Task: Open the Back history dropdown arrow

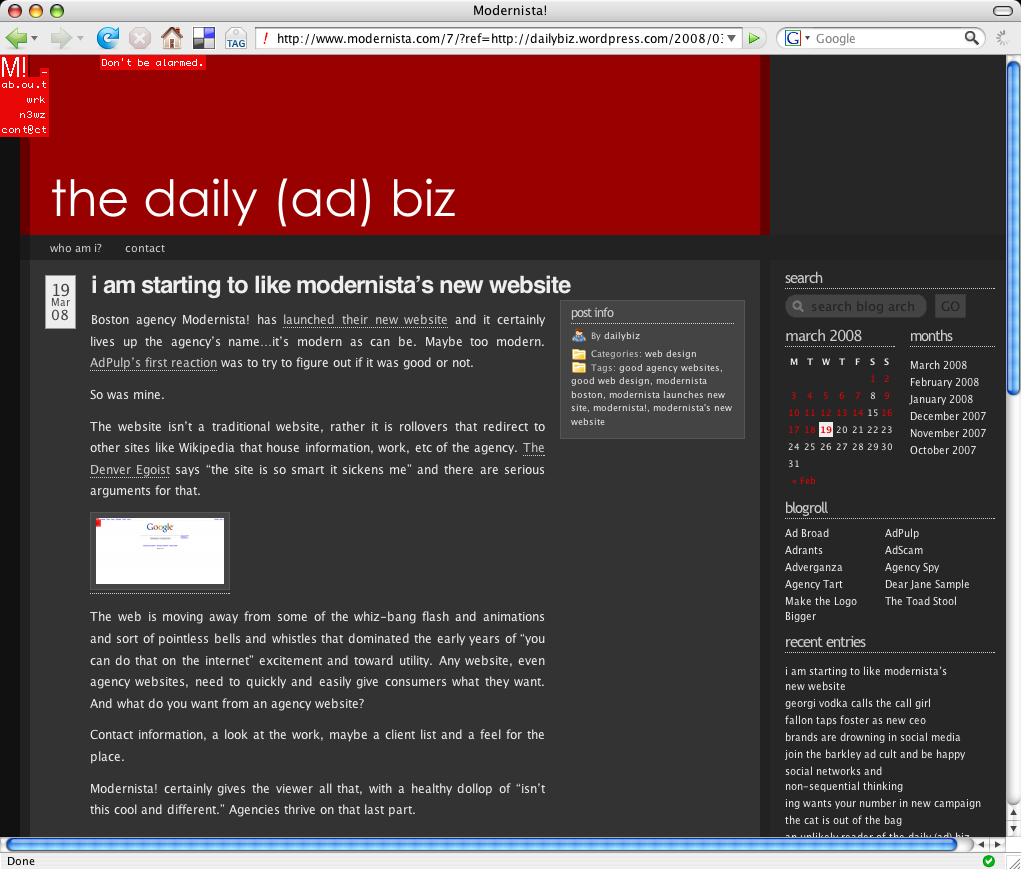Action: point(35,38)
